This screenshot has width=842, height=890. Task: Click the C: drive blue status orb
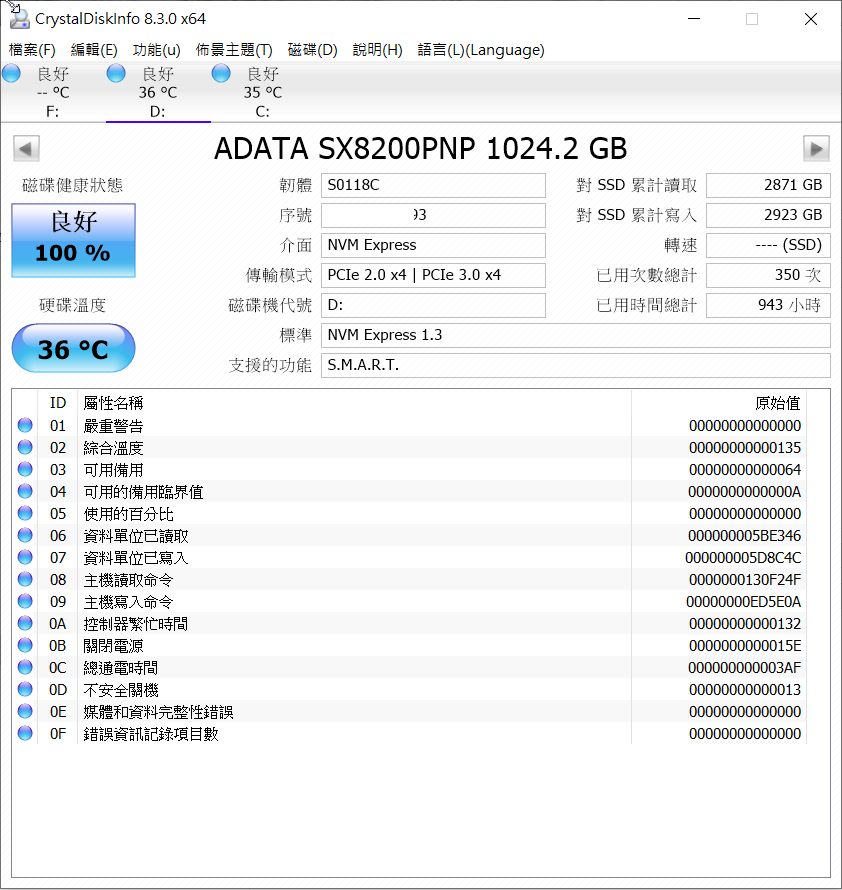coord(221,73)
